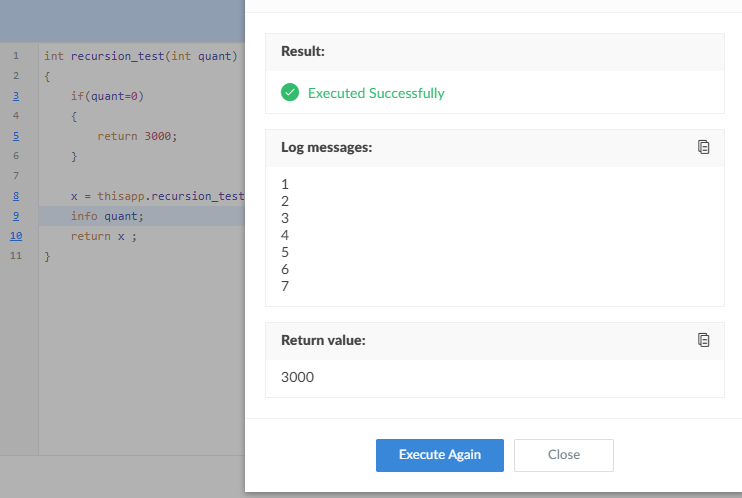Click line number 5 in the gutter

16,136
